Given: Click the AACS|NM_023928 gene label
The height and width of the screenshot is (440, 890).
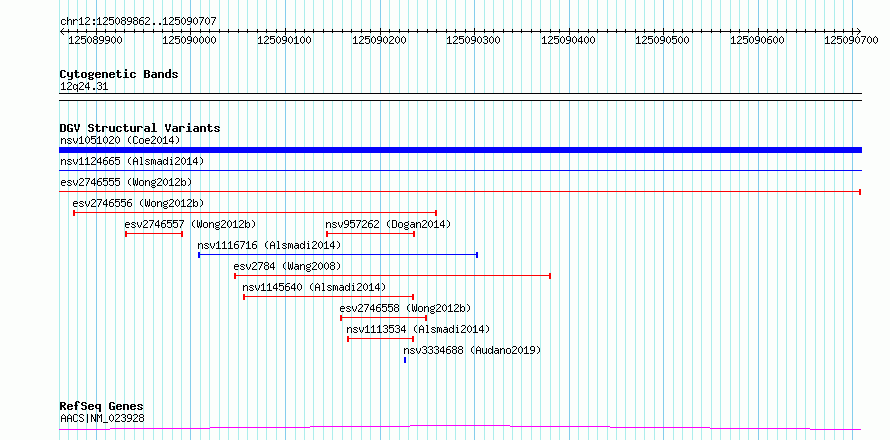Looking at the screenshot, I should click(102, 418).
